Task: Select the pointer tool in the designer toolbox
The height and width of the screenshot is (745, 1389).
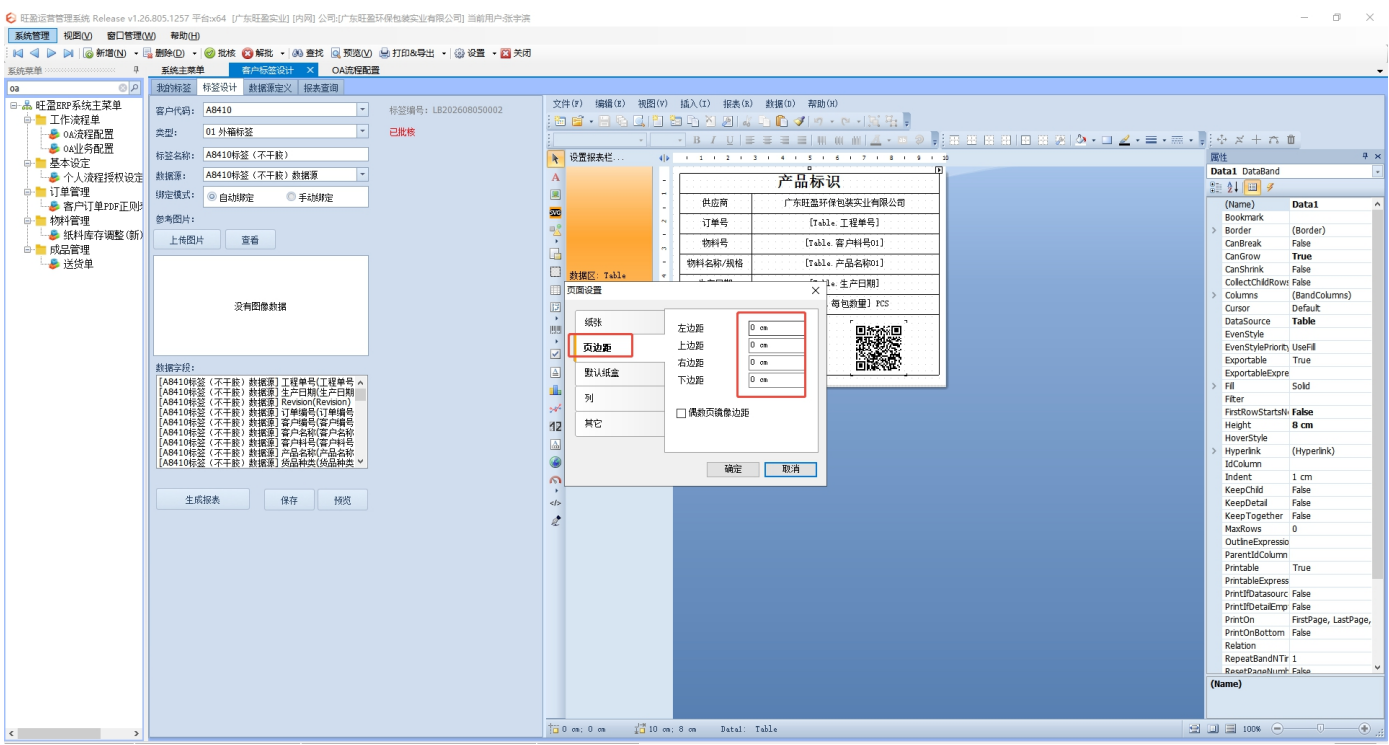Action: pos(555,158)
